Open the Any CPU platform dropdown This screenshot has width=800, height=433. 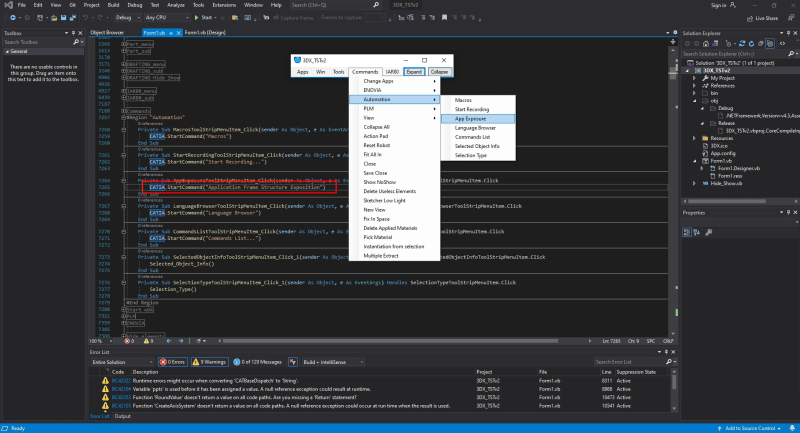167,18
